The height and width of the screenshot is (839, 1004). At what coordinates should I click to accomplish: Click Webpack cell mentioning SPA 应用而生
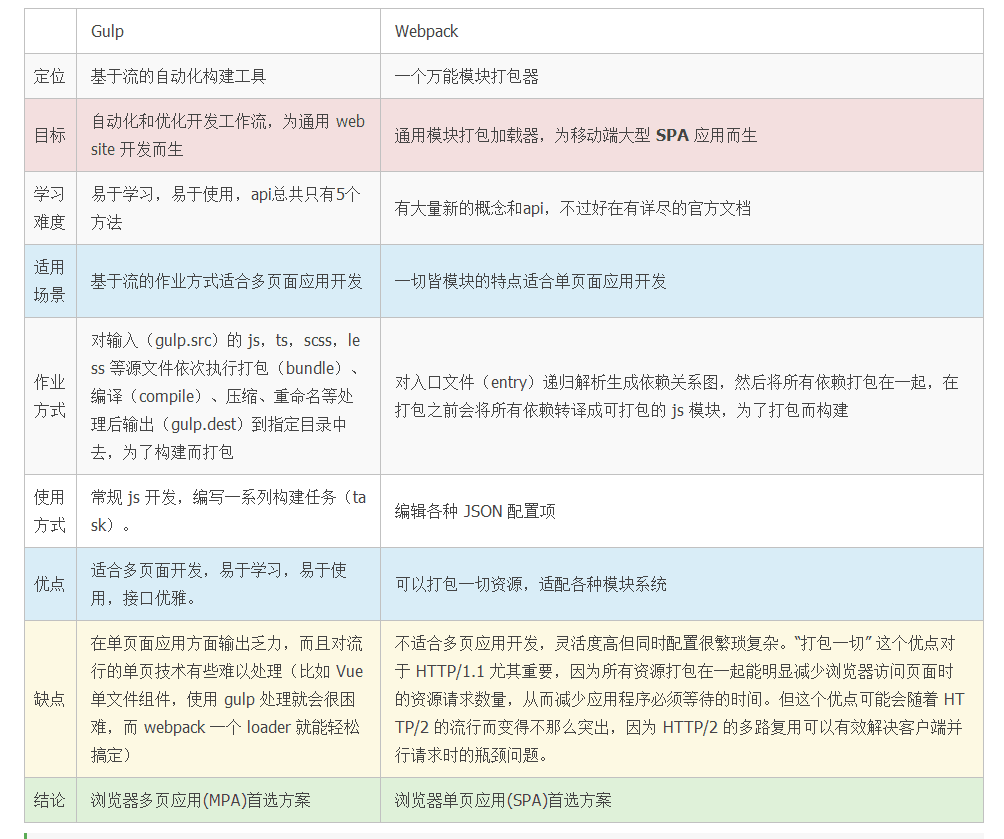(x=682, y=135)
